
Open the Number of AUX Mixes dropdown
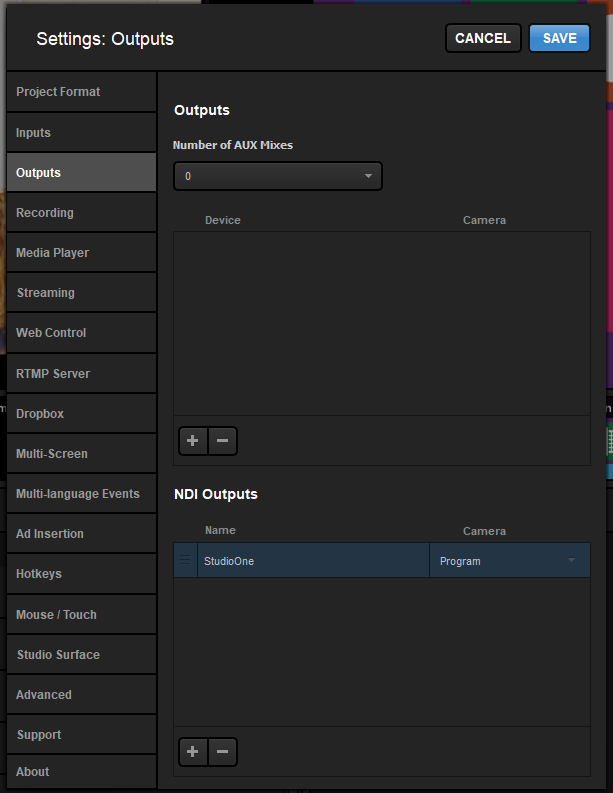tap(277, 176)
